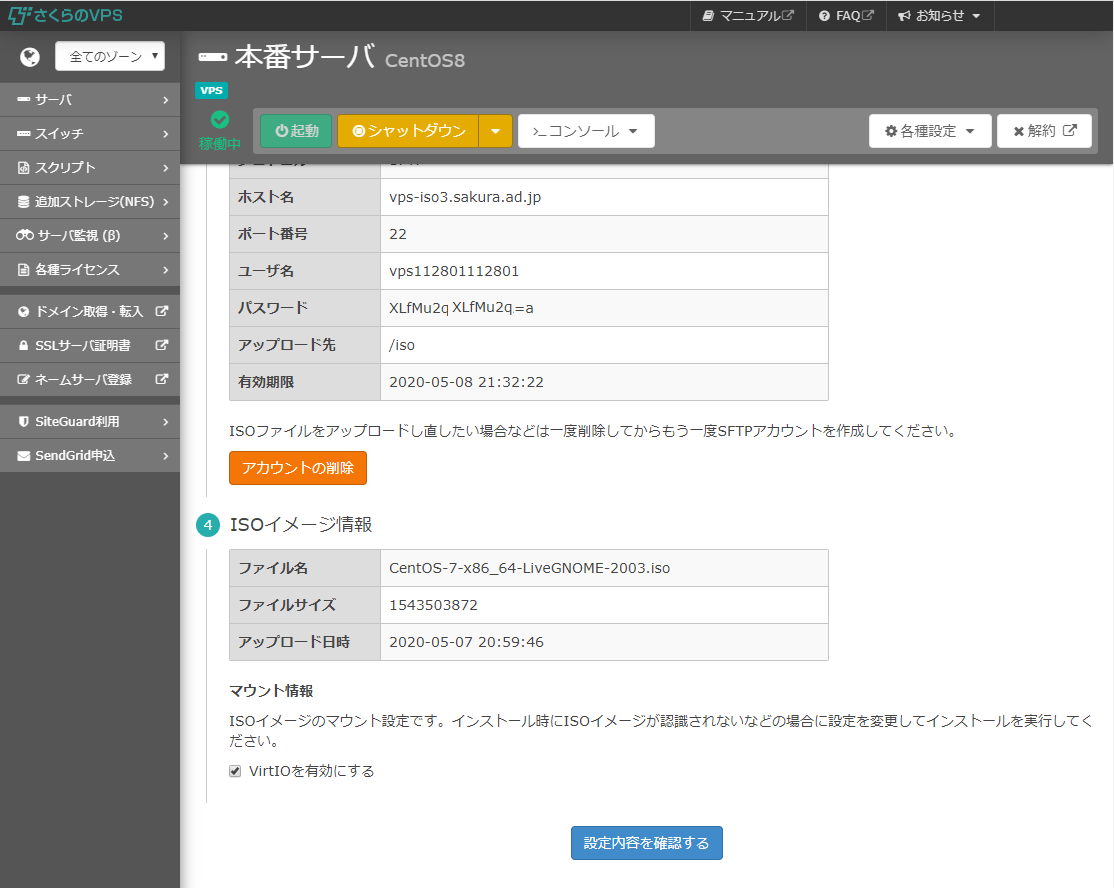
Task: Click the SiteGuard shield icon
Action: point(25,422)
